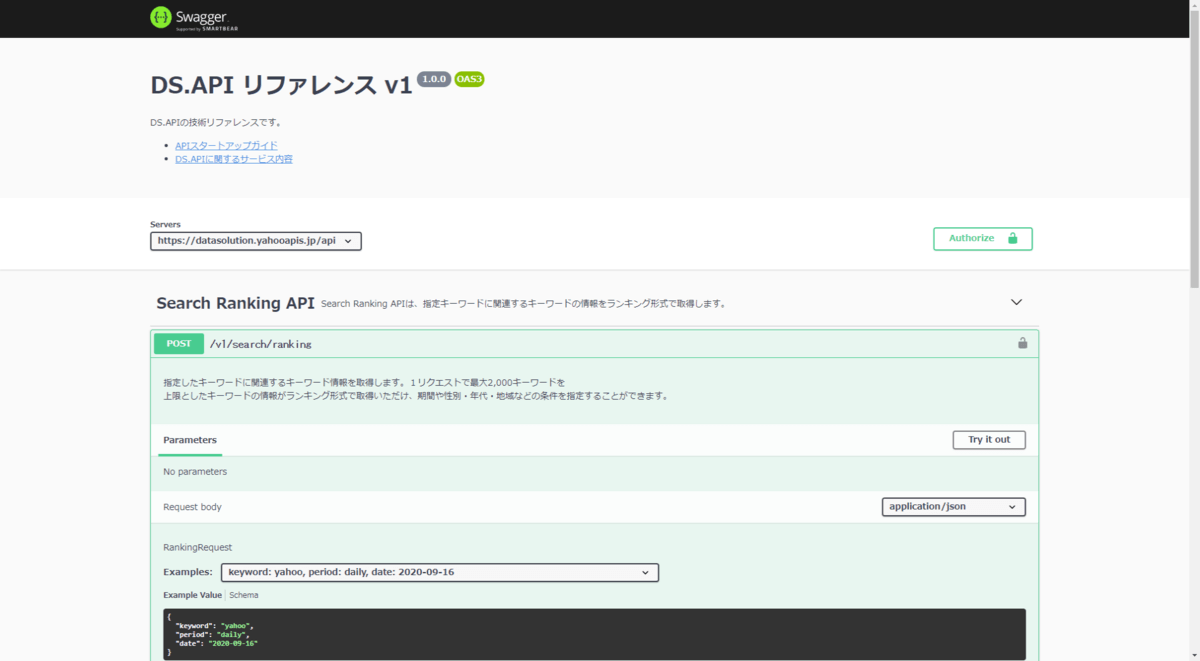Switch to the Schema tab

pyautogui.click(x=243, y=595)
